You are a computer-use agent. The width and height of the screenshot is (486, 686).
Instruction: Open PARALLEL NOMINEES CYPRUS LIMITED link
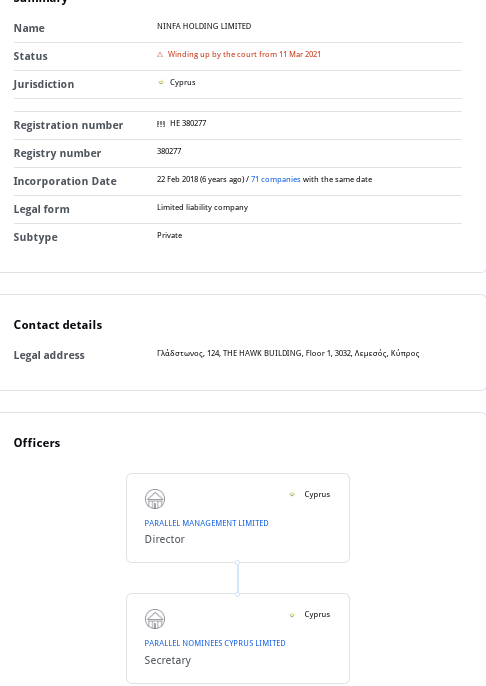point(215,643)
